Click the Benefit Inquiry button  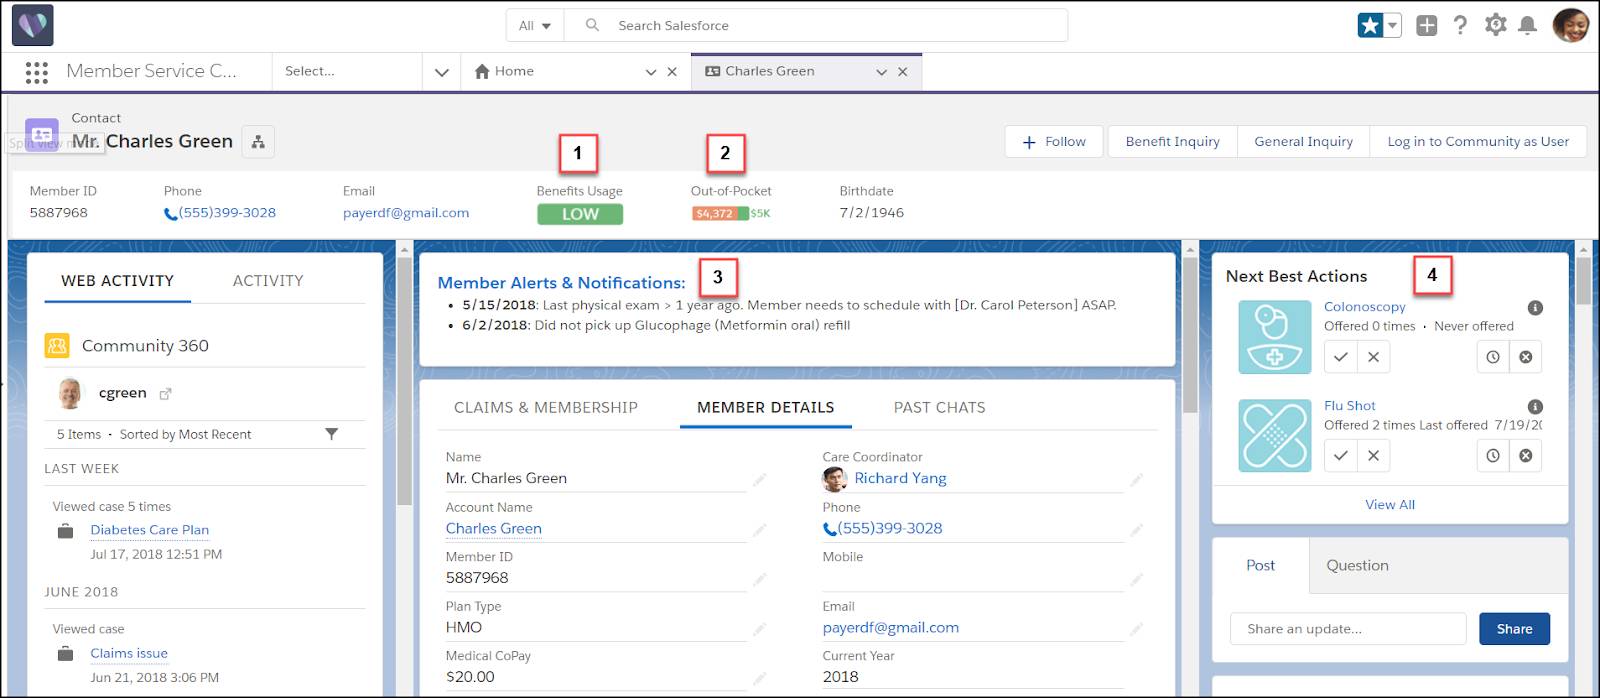click(x=1172, y=142)
